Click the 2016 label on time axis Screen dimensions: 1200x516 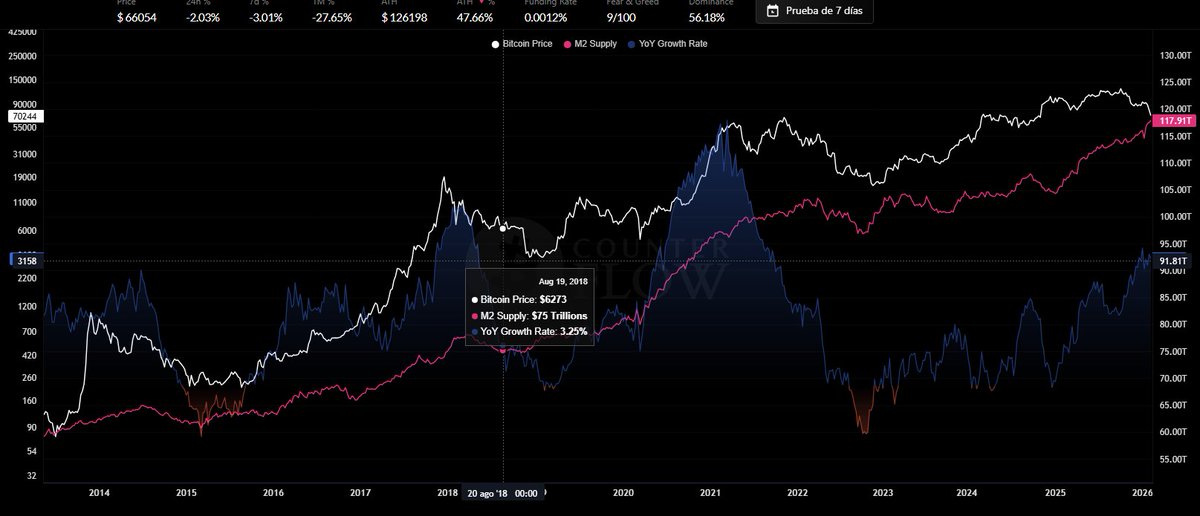[274, 493]
